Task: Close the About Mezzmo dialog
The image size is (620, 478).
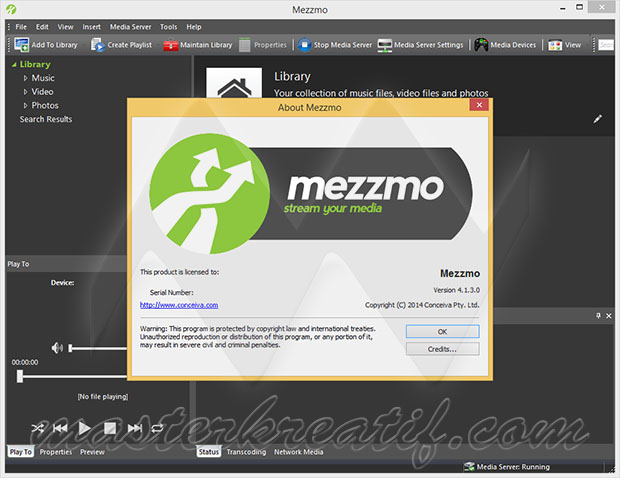Action: click(479, 105)
